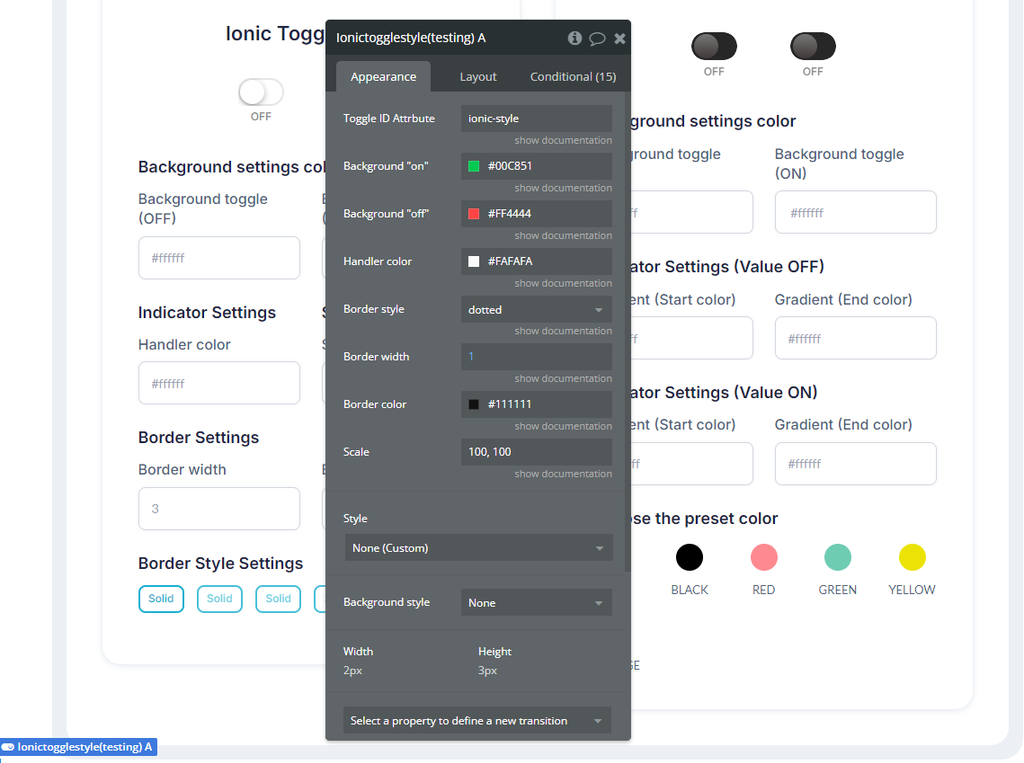
Task: Open the element info icon
Action: click(x=574, y=38)
